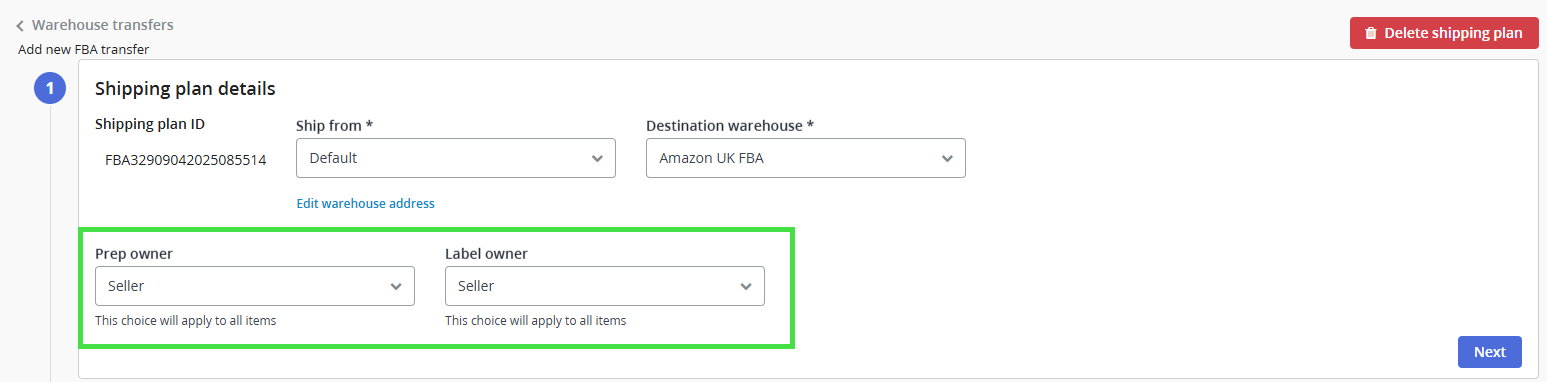The width and height of the screenshot is (1547, 382).
Task: Expand the Label owner Seller dropdown
Action: (x=605, y=286)
